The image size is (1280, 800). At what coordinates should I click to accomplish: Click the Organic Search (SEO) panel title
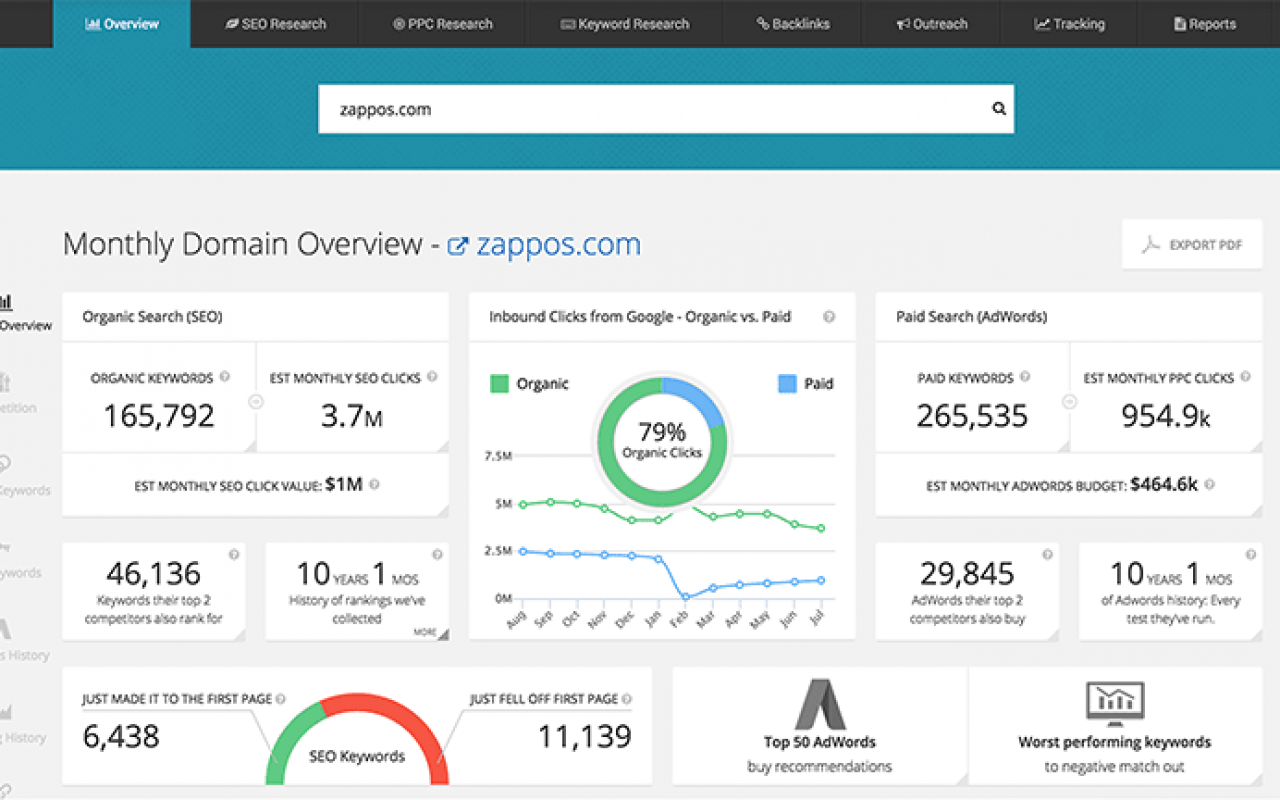click(x=152, y=316)
